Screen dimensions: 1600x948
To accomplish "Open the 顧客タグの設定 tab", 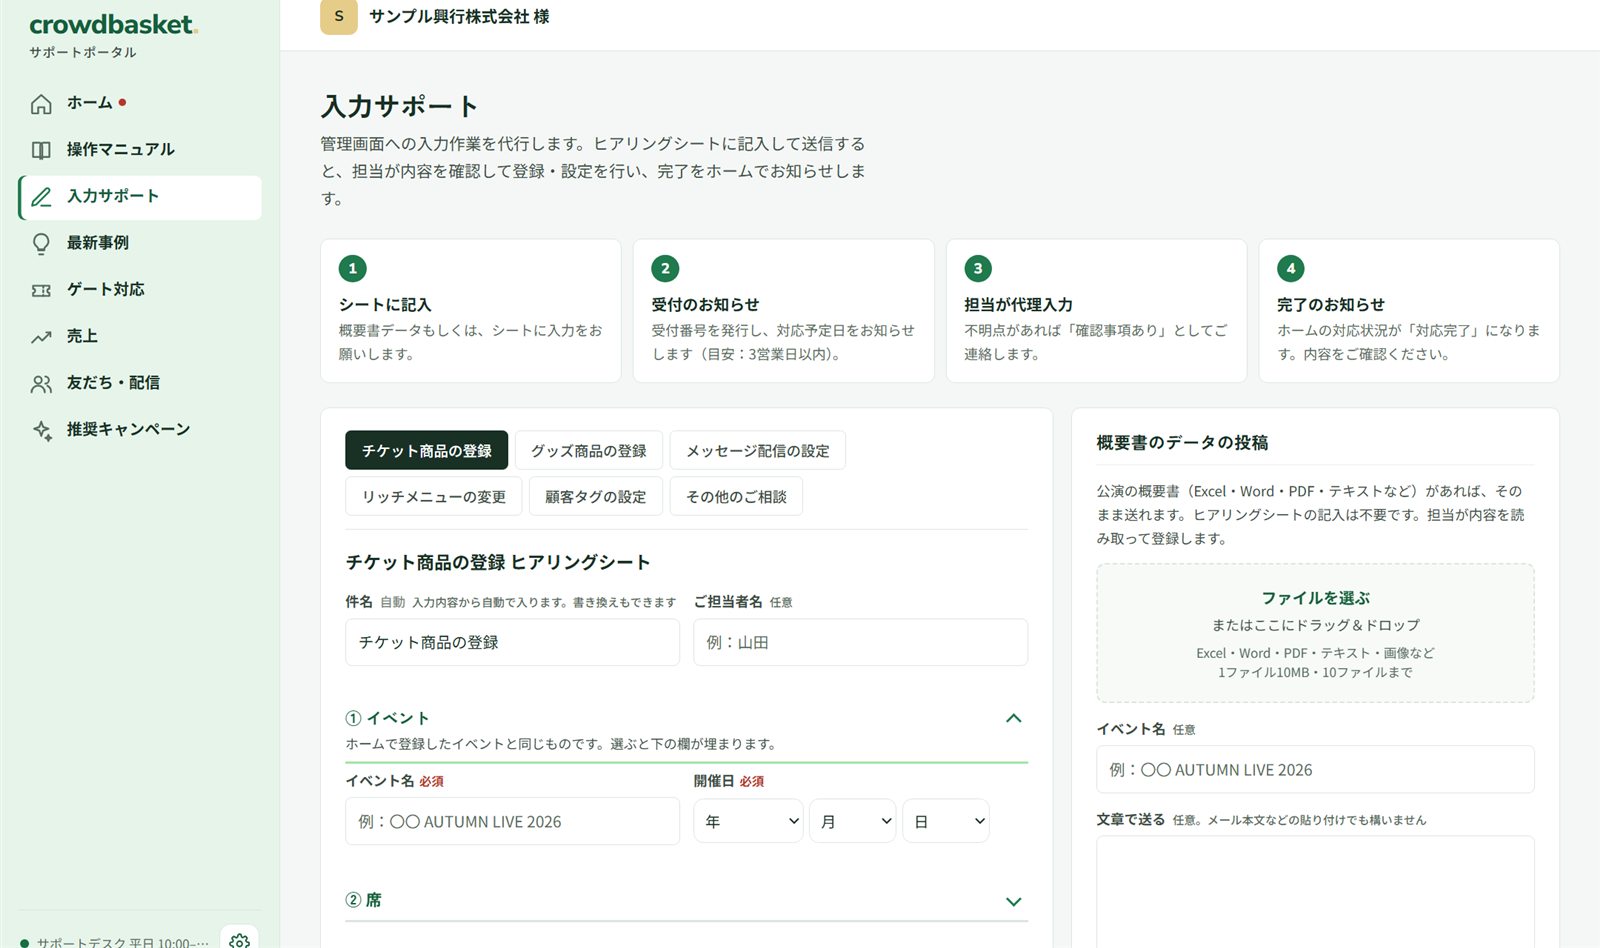I will pos(596,497).
